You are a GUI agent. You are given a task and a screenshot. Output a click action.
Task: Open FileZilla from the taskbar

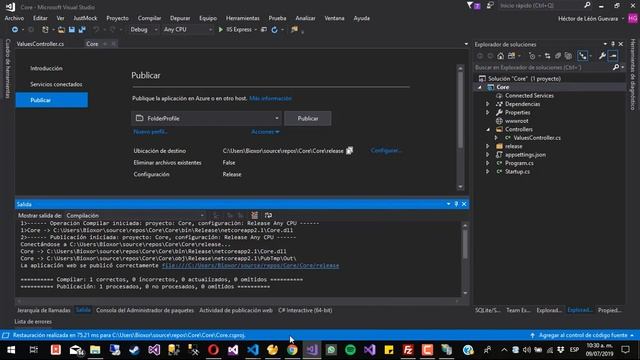[x=408, y=350]
